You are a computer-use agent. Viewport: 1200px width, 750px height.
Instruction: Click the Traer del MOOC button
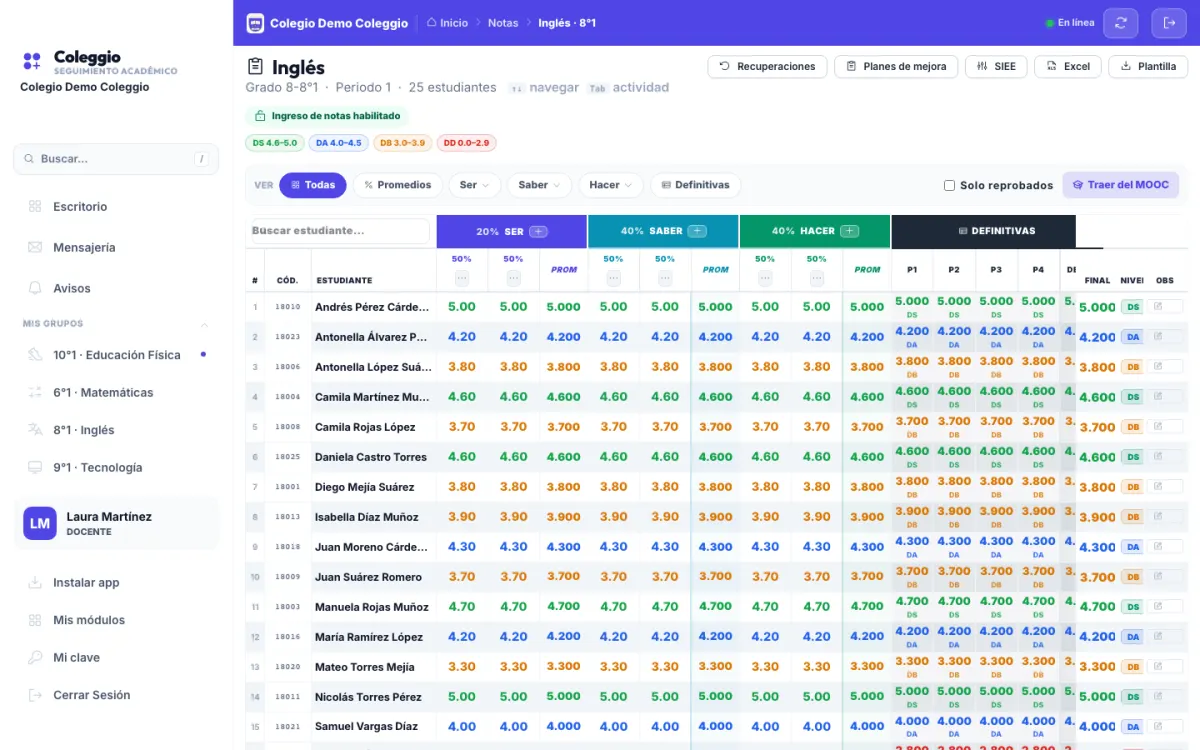1121,185
